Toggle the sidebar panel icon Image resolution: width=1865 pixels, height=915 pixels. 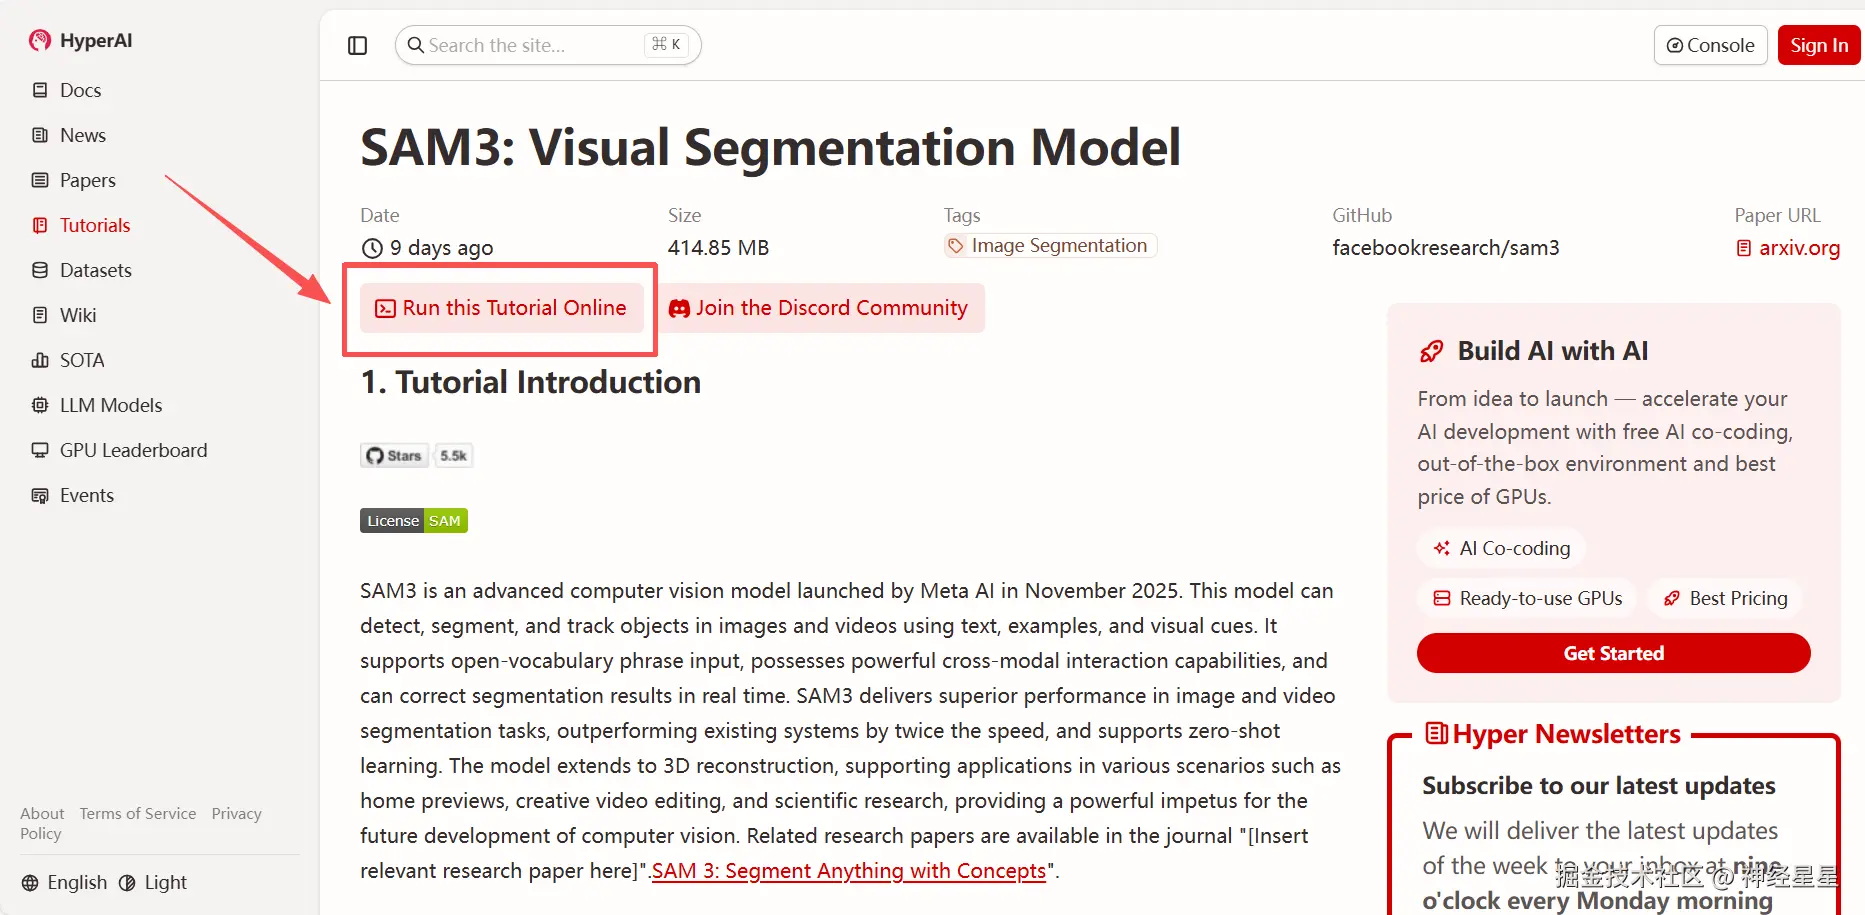(x=357, y=45)
